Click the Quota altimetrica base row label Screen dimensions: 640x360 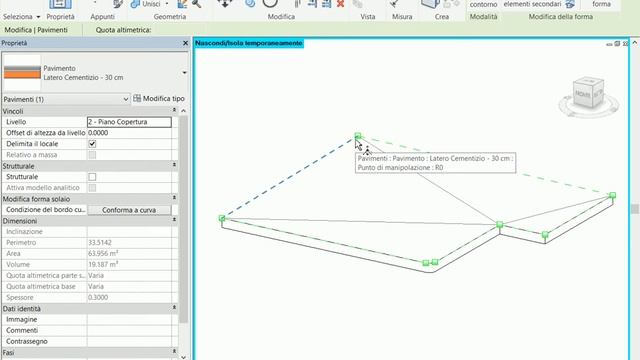coord(41,287)
